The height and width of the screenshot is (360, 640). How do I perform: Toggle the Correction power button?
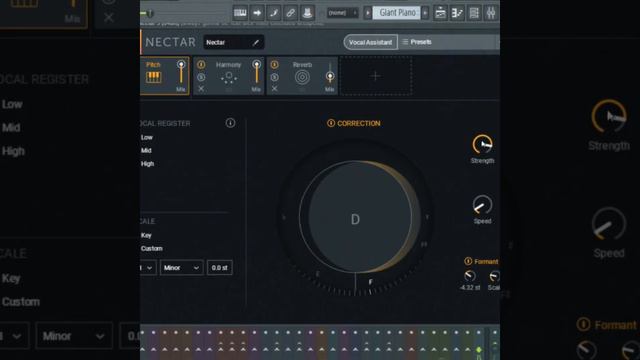pos(331,123)
